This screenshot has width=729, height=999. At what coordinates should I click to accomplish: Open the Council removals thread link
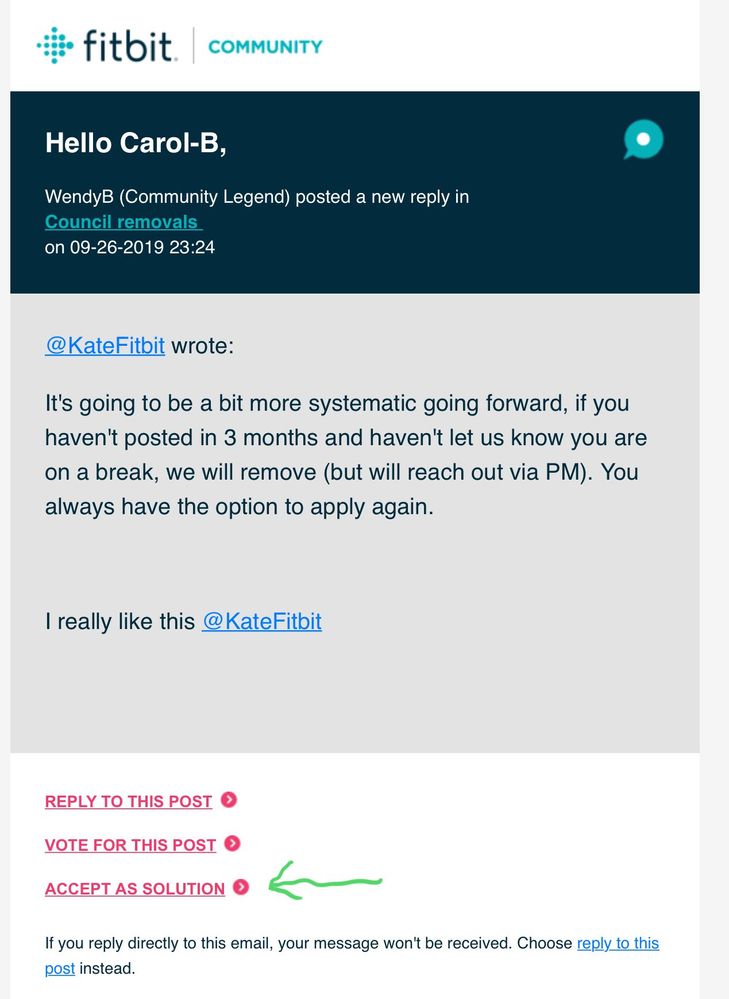point(124,222)
